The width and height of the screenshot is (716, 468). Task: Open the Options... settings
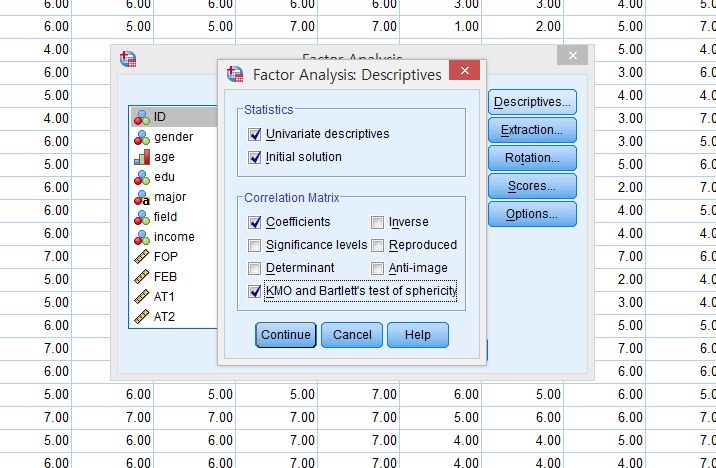point(532,214)
